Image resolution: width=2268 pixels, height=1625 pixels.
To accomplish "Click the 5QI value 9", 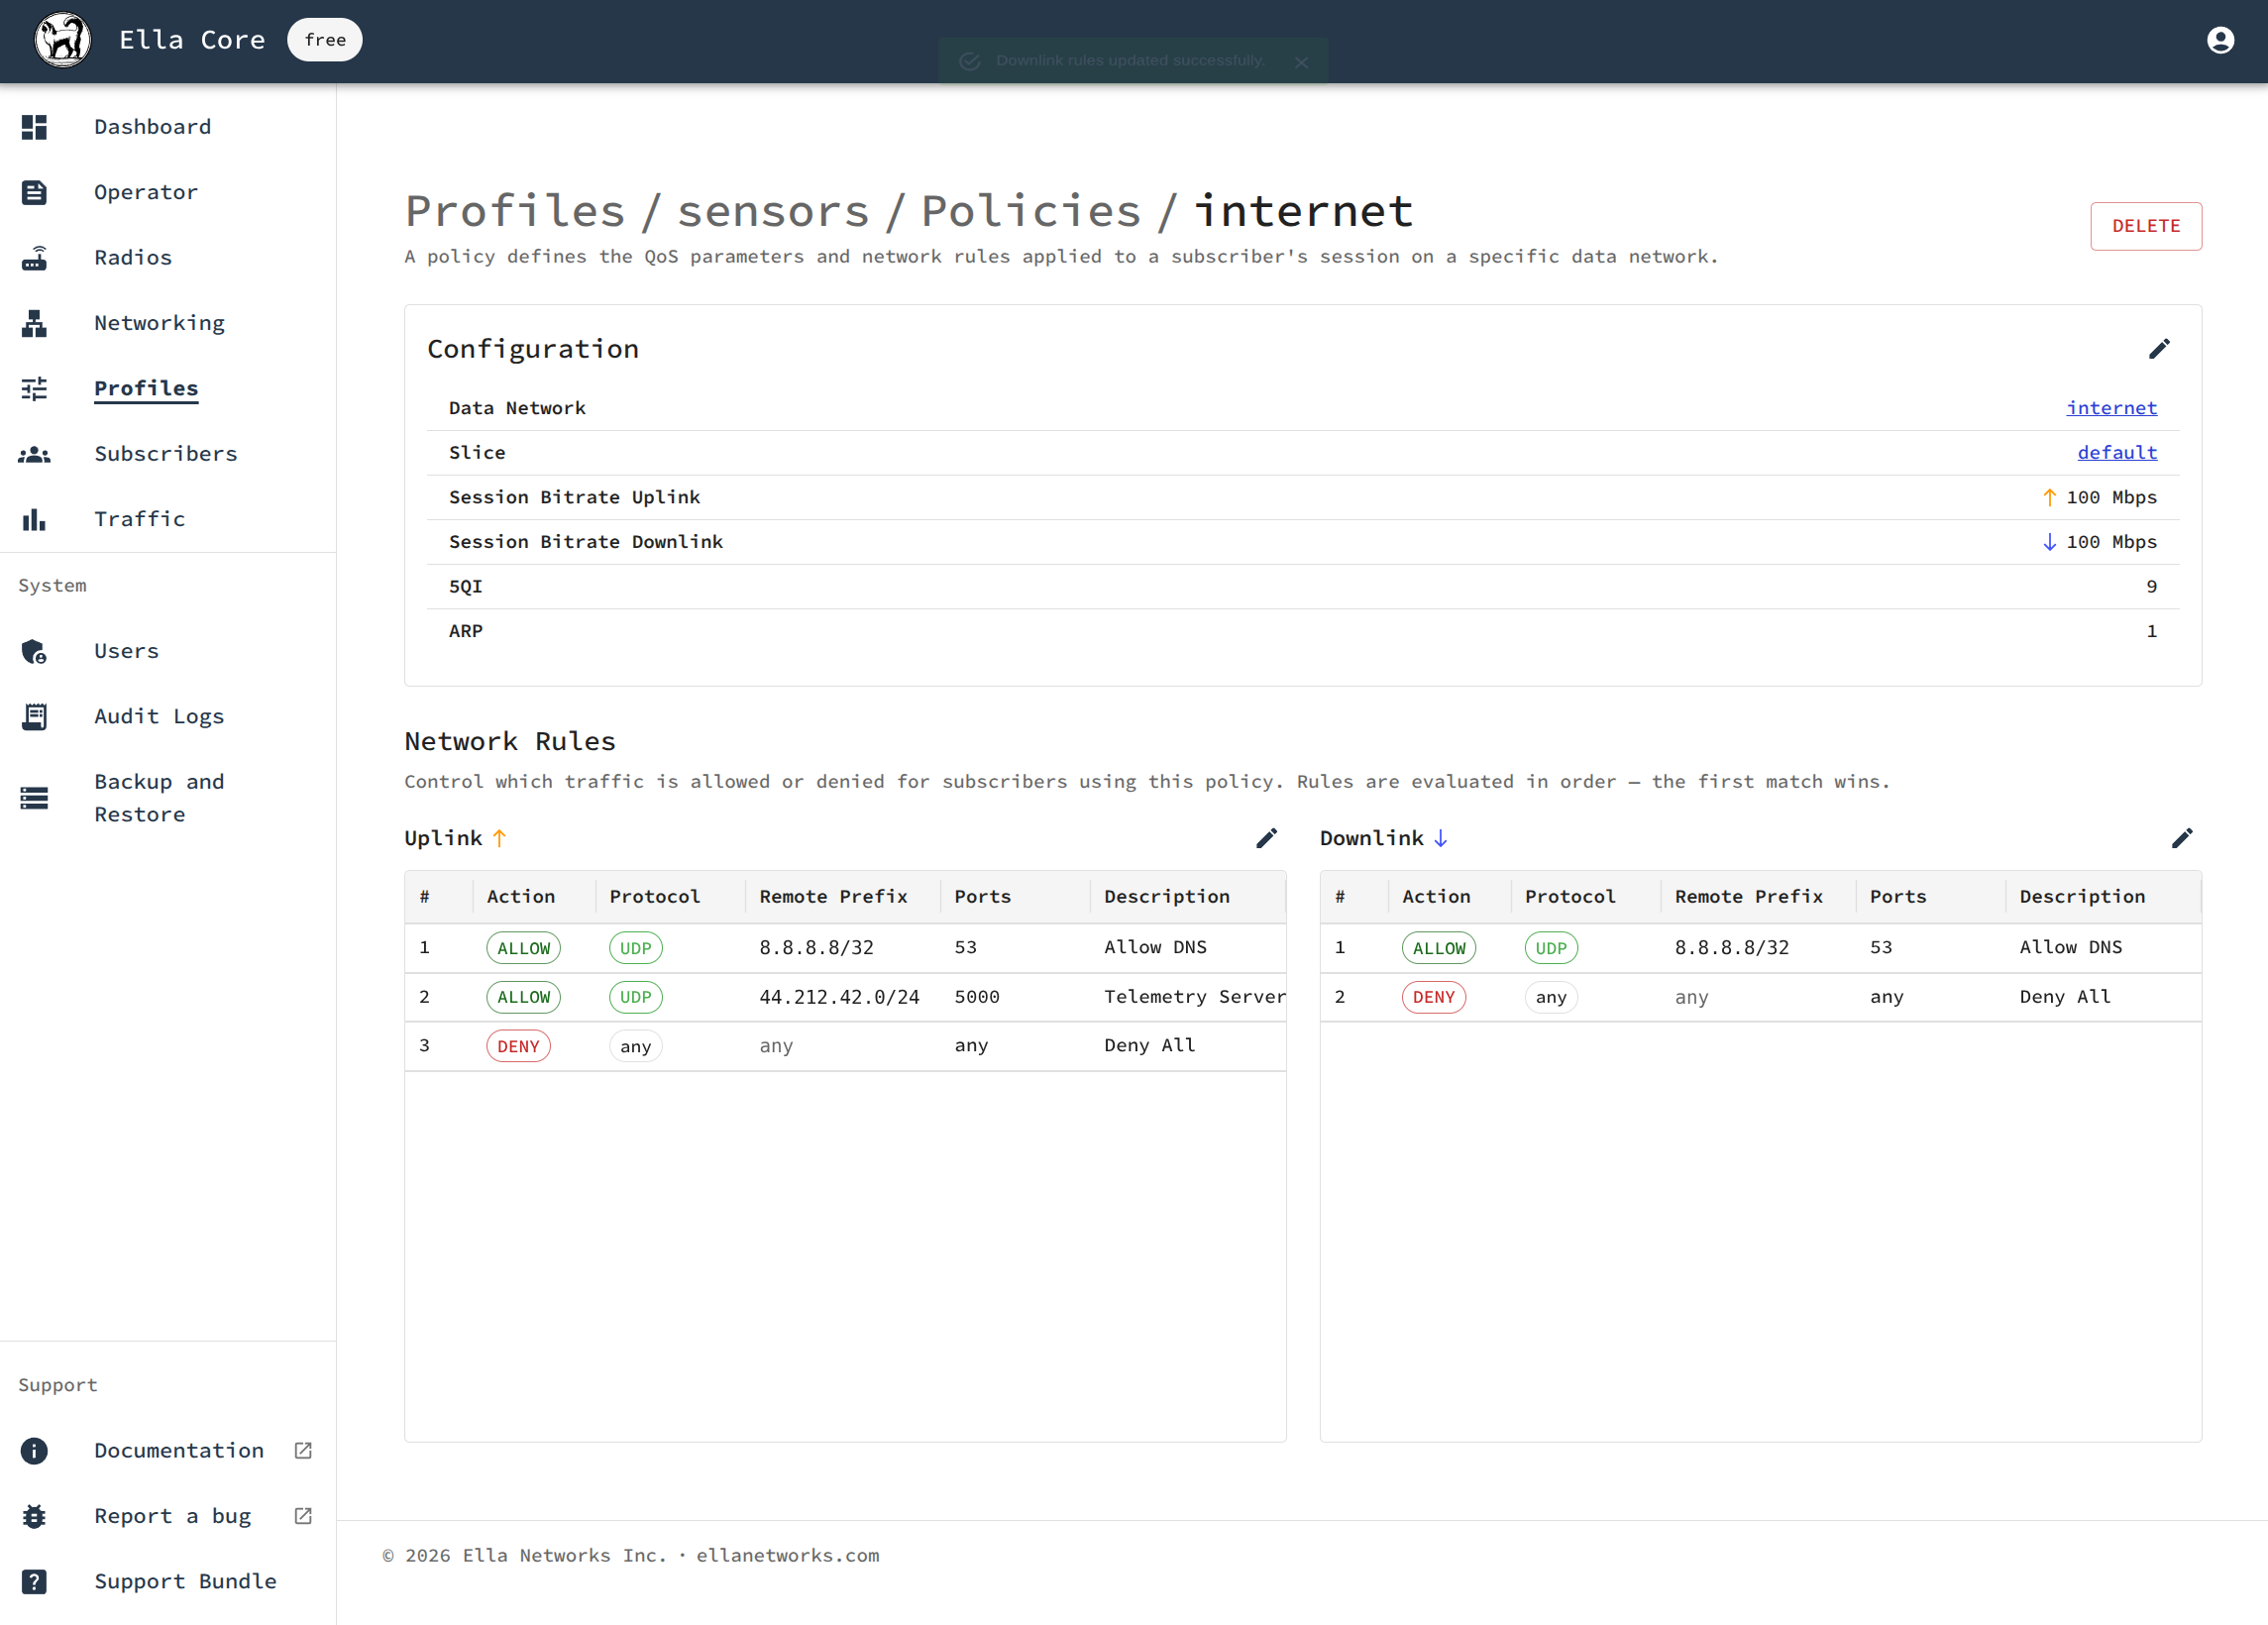I will point(2152,587).
